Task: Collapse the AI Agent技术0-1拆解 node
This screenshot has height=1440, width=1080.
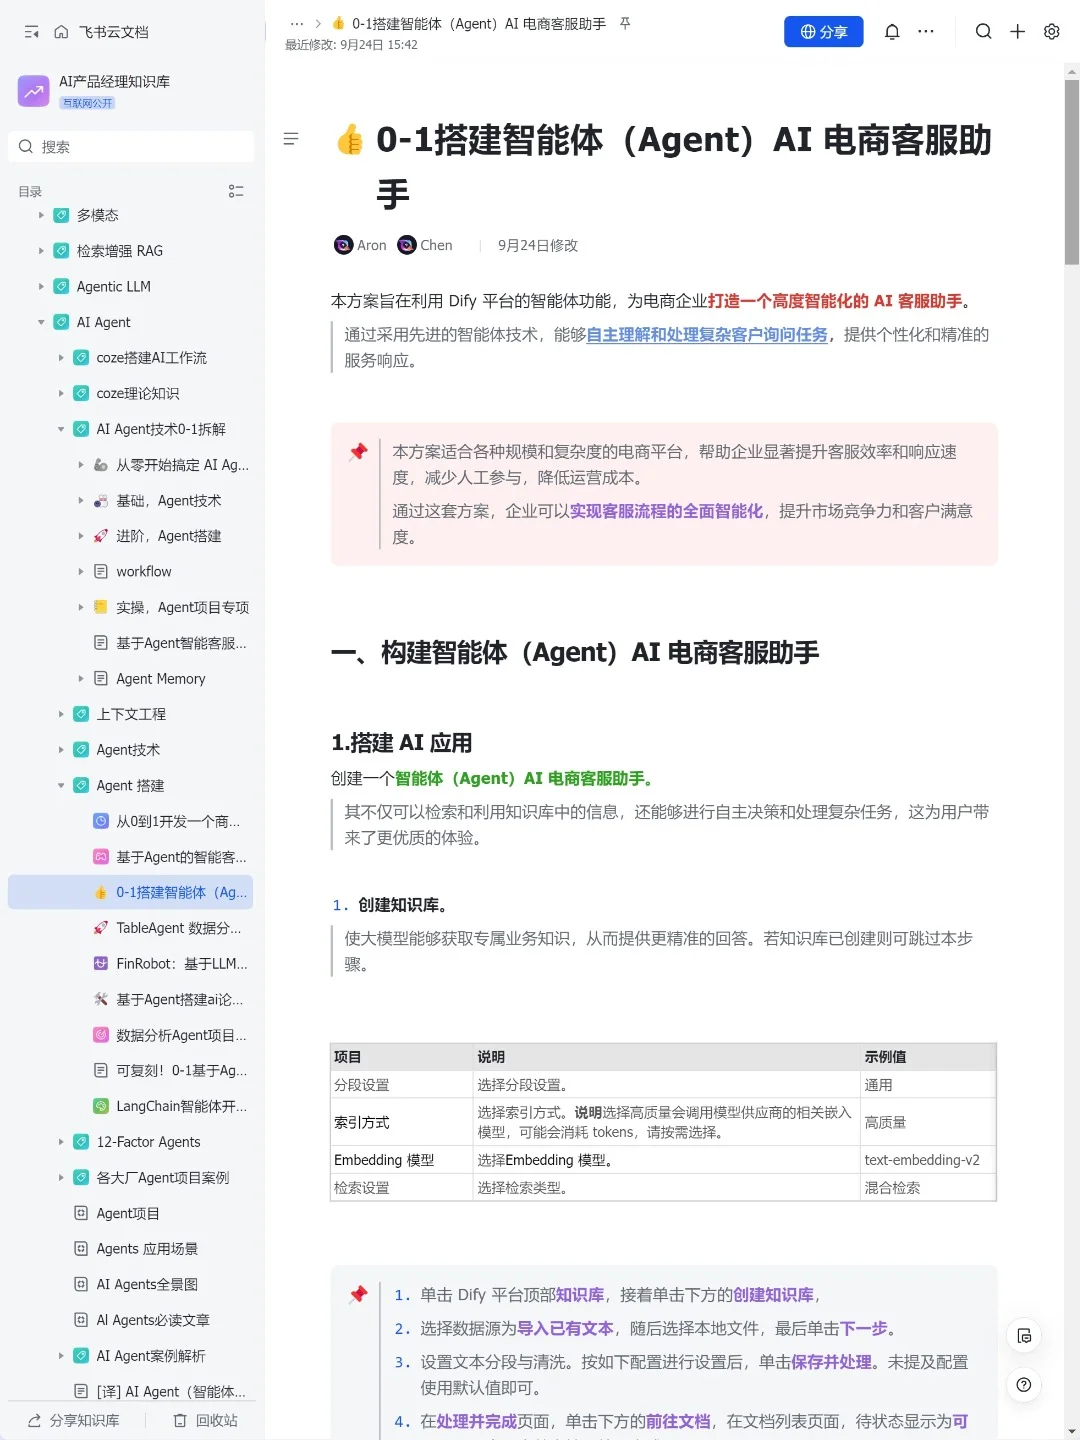Action: 61,429
